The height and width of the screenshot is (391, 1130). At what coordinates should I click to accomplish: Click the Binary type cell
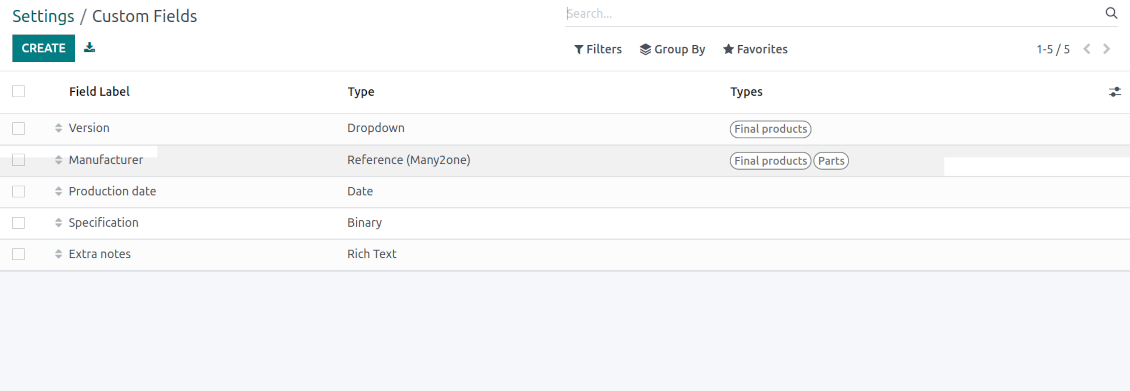(x=365, y=223)
